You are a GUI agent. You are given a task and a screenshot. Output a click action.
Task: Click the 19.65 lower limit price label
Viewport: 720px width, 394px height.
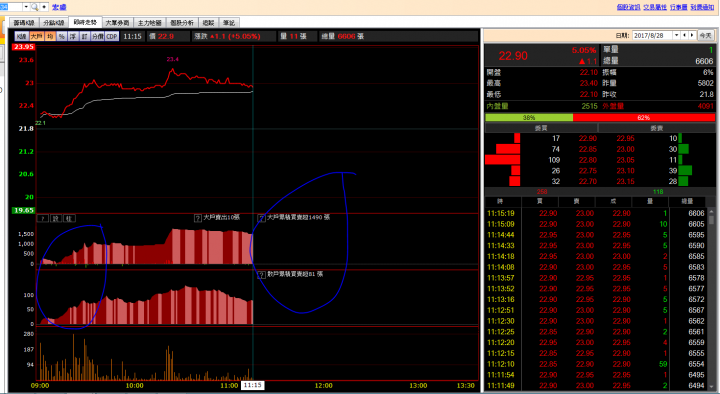[x=23, y=210]
